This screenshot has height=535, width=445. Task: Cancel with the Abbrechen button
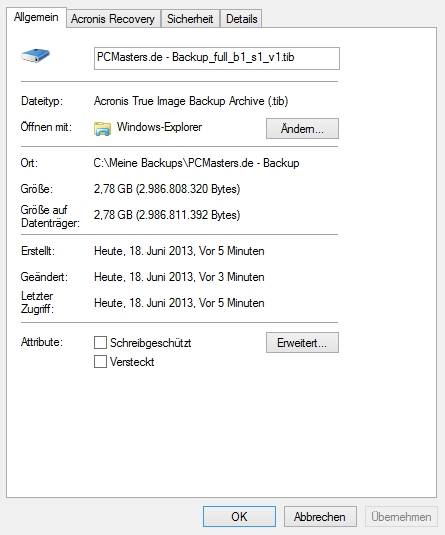click(x=320, y=517)
